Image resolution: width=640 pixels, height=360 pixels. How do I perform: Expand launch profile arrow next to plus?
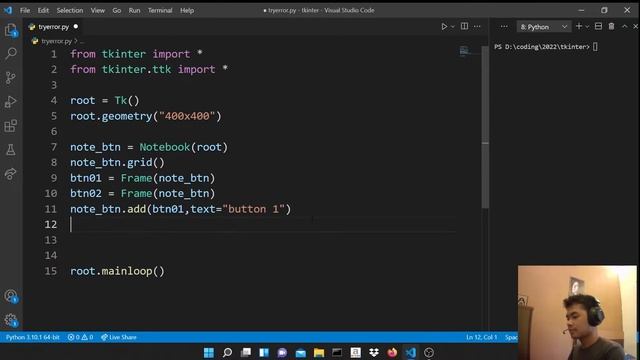587,27
